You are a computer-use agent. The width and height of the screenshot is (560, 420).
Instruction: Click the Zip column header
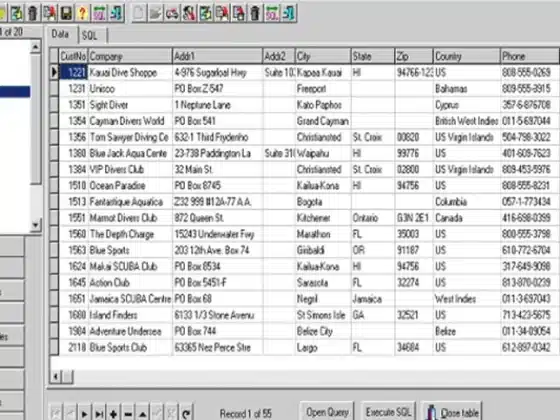pos(414,56)
